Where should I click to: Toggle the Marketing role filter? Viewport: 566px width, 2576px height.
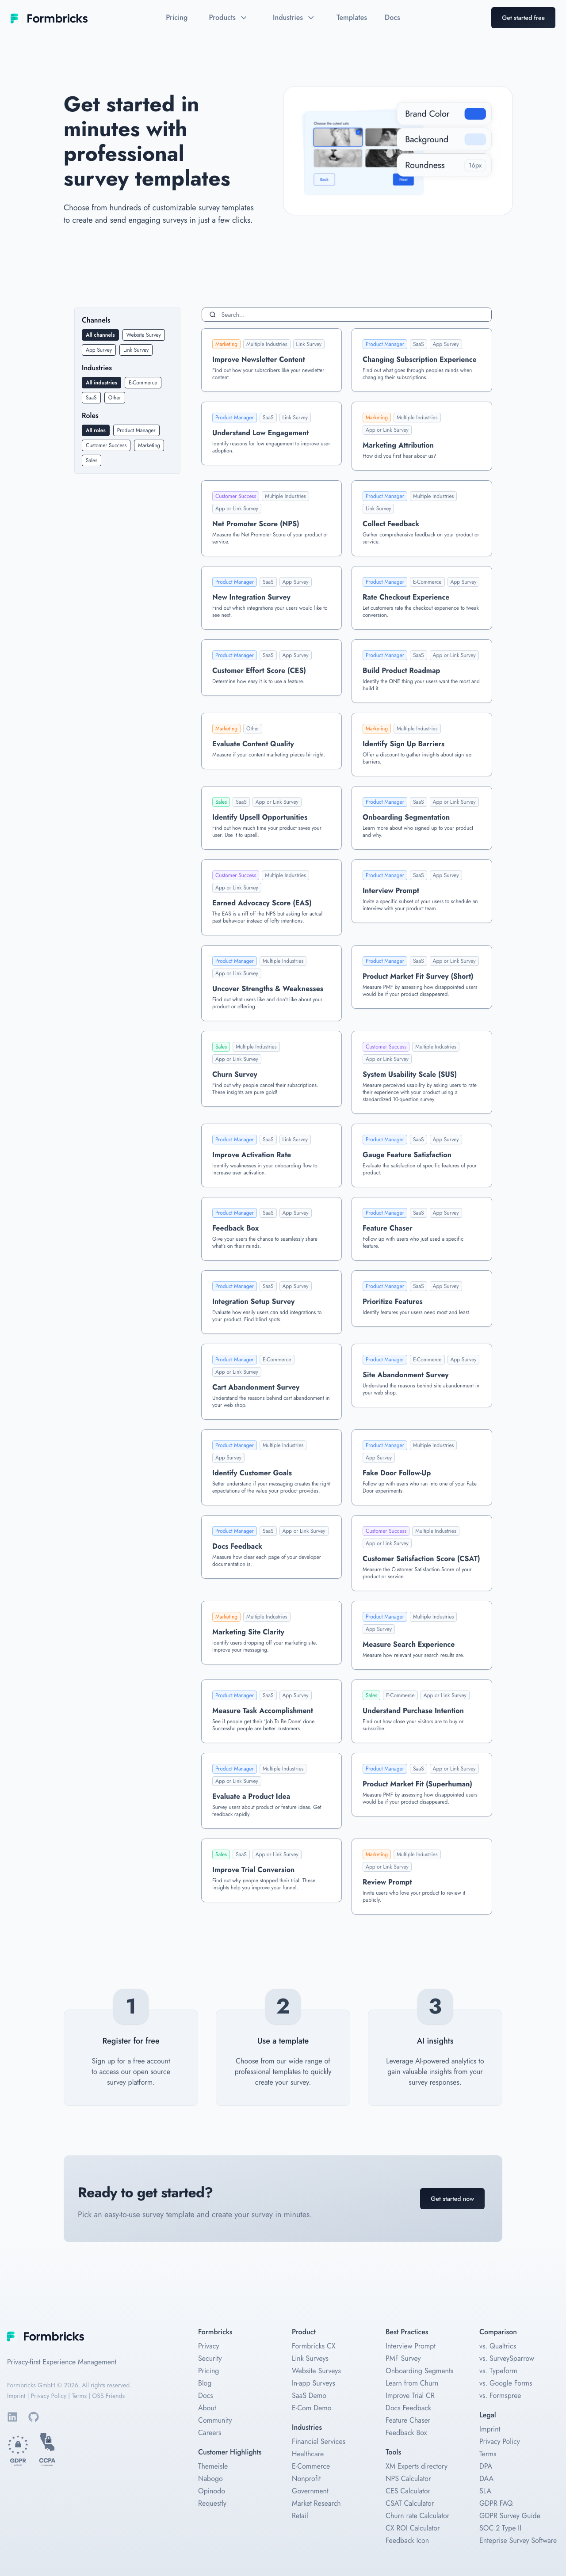click(x=149, y=446)
